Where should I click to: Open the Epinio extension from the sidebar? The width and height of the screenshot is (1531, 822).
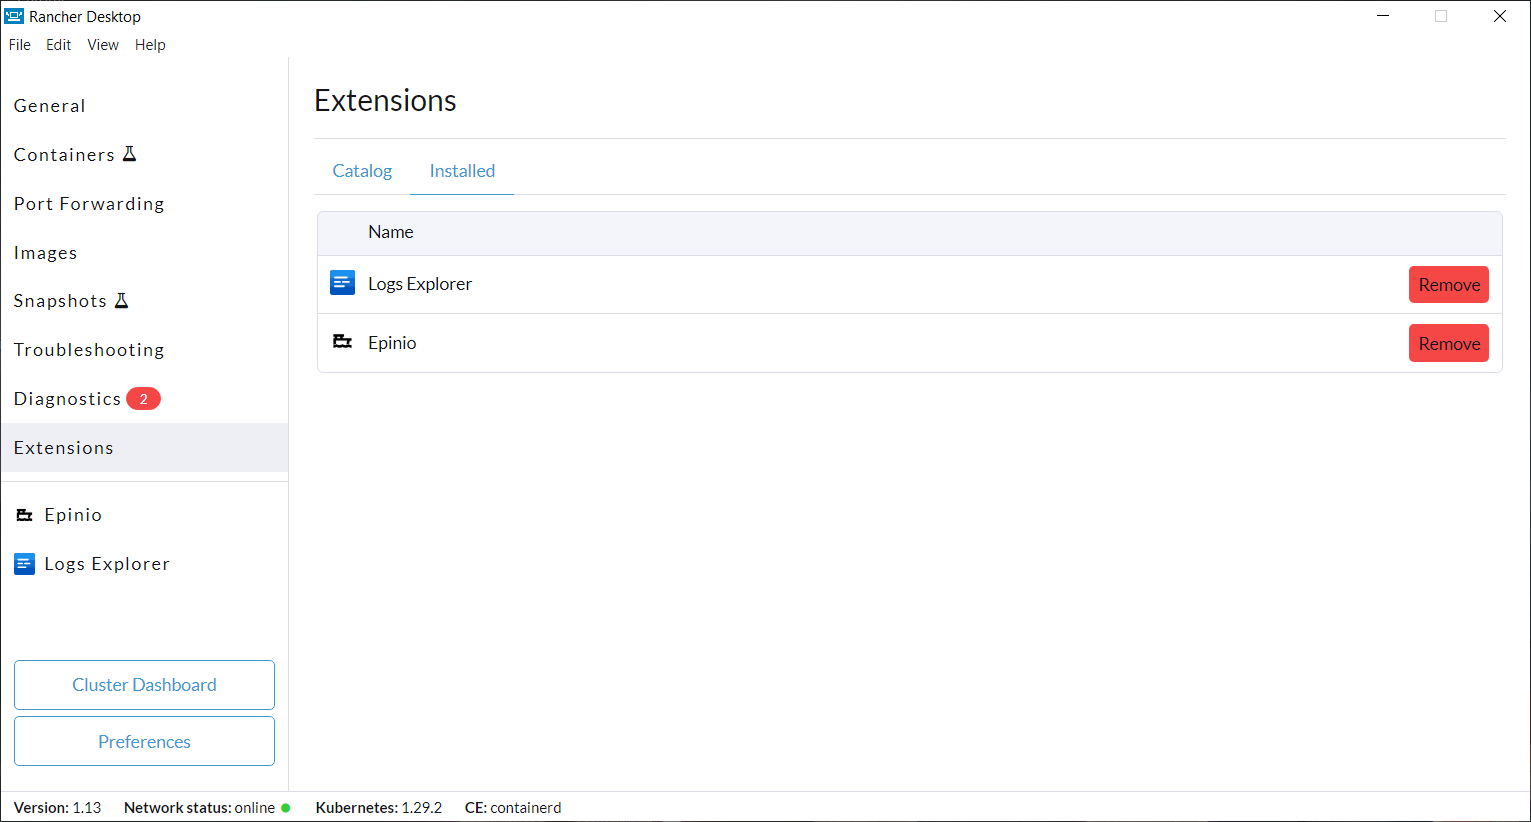click(144, 515)
